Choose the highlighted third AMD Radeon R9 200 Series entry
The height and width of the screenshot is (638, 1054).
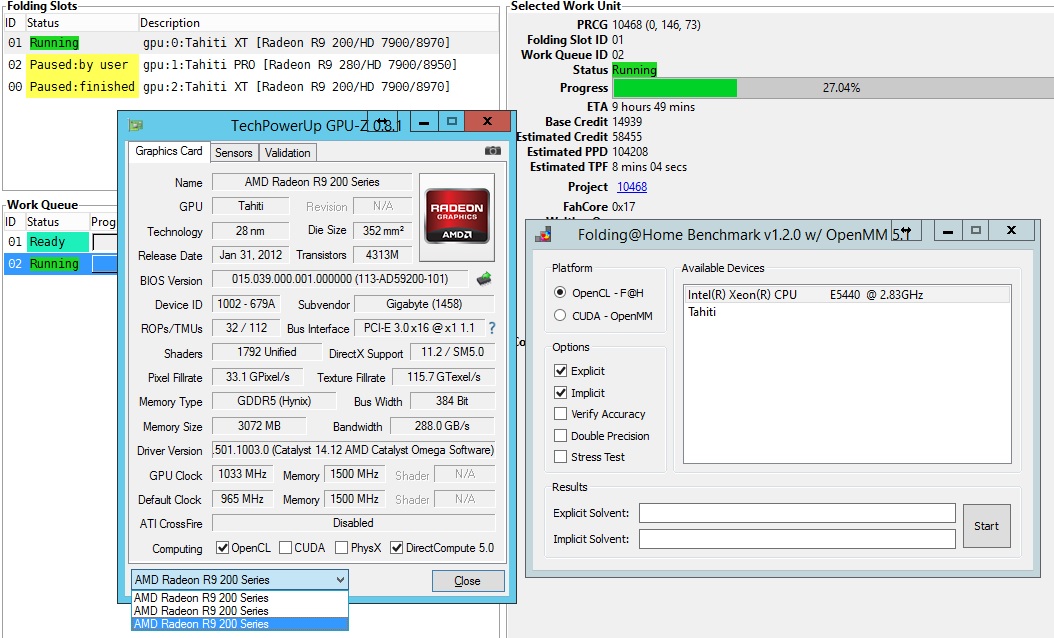240,624
